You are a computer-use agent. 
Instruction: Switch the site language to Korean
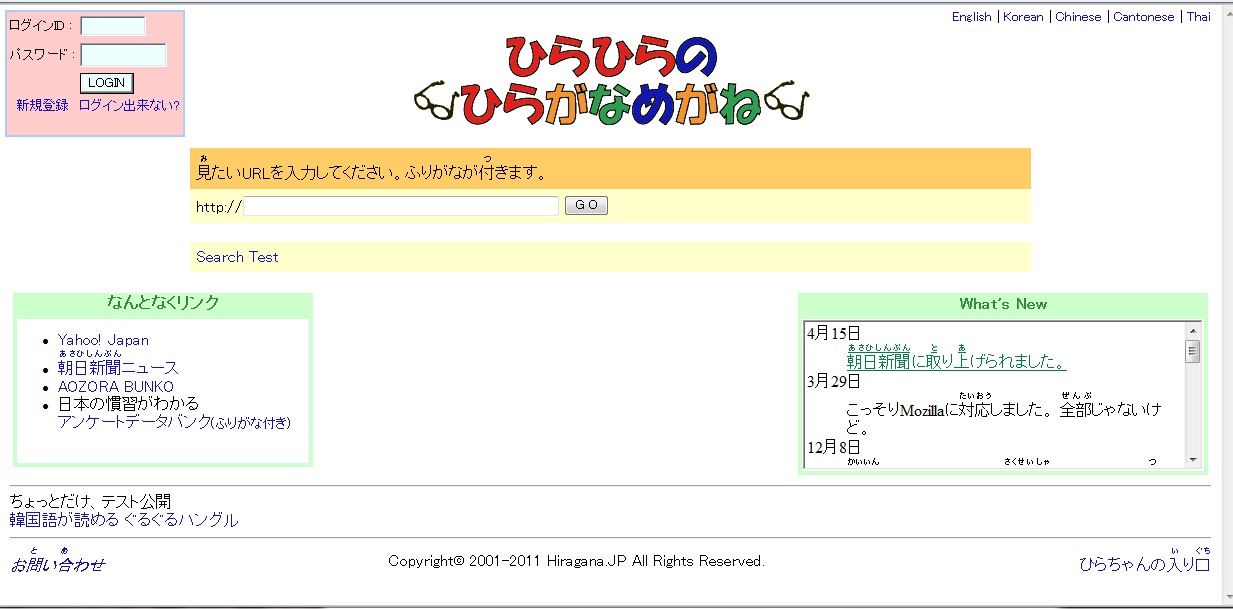pos(1023,16)
